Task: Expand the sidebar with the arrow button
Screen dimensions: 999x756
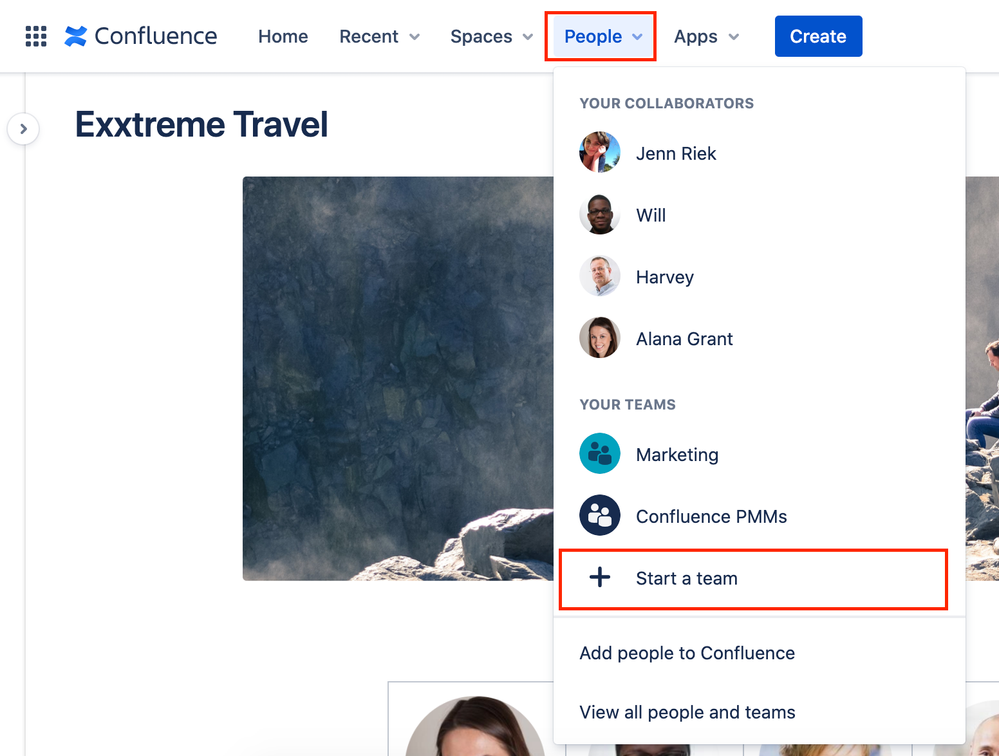Action: [23, 129]
